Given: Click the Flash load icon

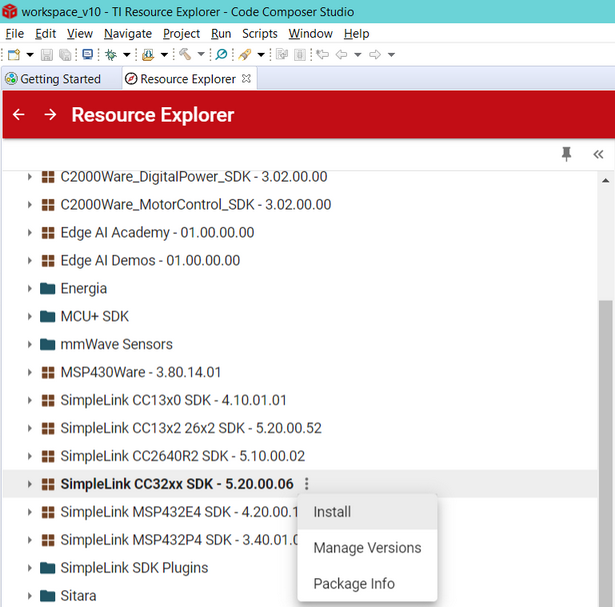Looking at the screenshot, I should 148,55.
